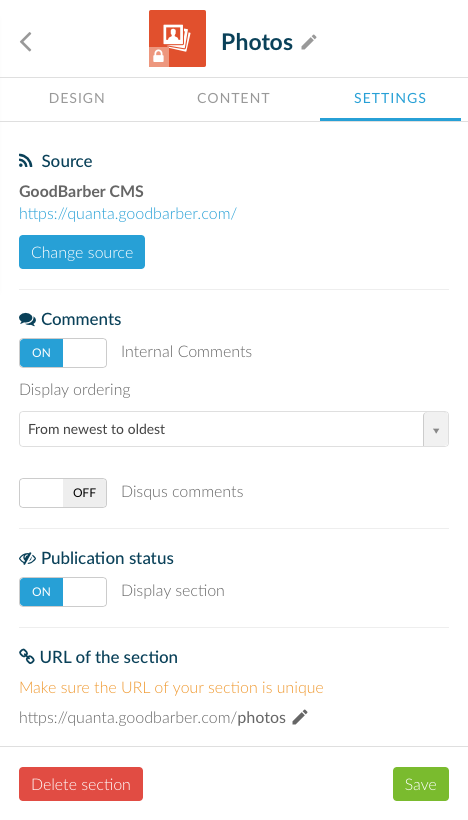Select the SETTINGS tab
Image resolution: width=468 pixels, height=820 pixels.
click(x=390, y=98)
